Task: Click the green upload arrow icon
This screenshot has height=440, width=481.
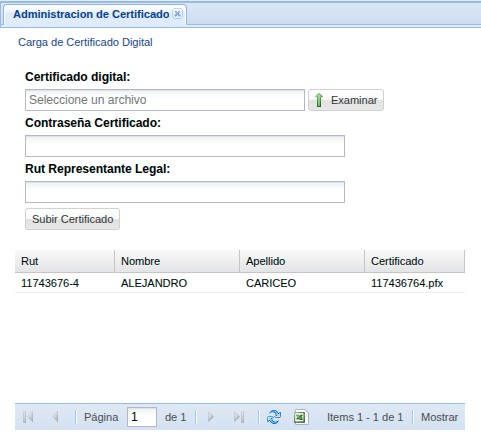Action: pyautogui.click(x=319, y=100)
